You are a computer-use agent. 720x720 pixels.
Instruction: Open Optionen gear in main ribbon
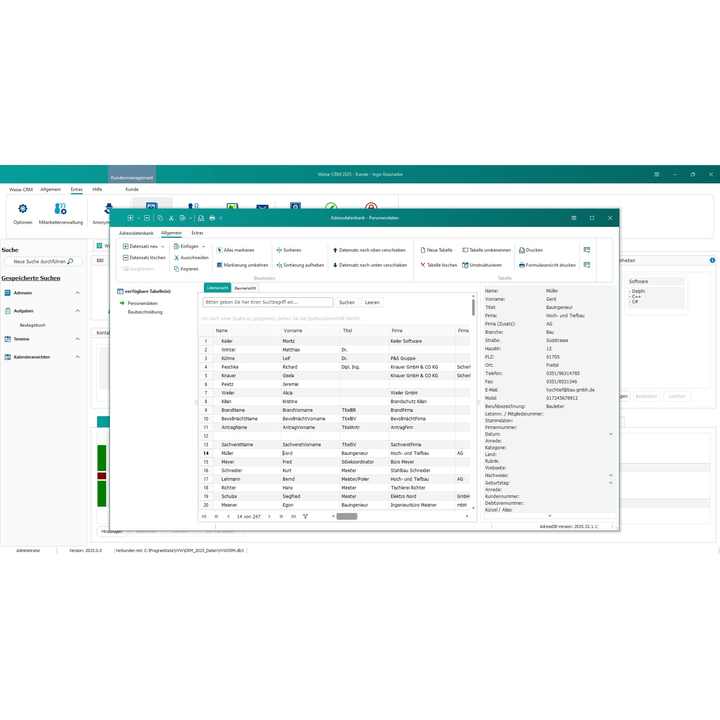click(x=22, y=209)
